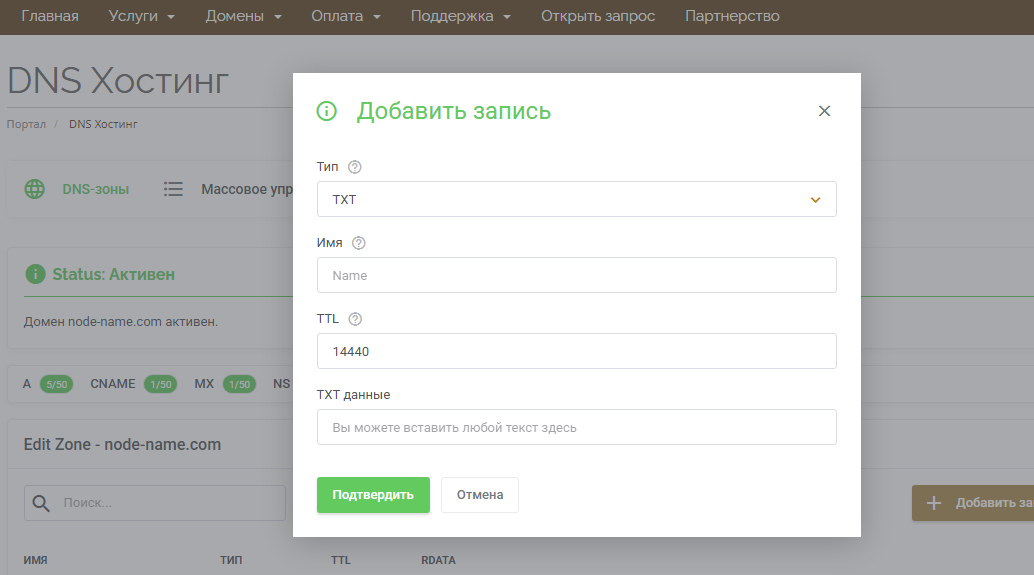The height and width of the screenshot is (575, 1034).
Task: Click the green Status info icon
Action: 35,274
